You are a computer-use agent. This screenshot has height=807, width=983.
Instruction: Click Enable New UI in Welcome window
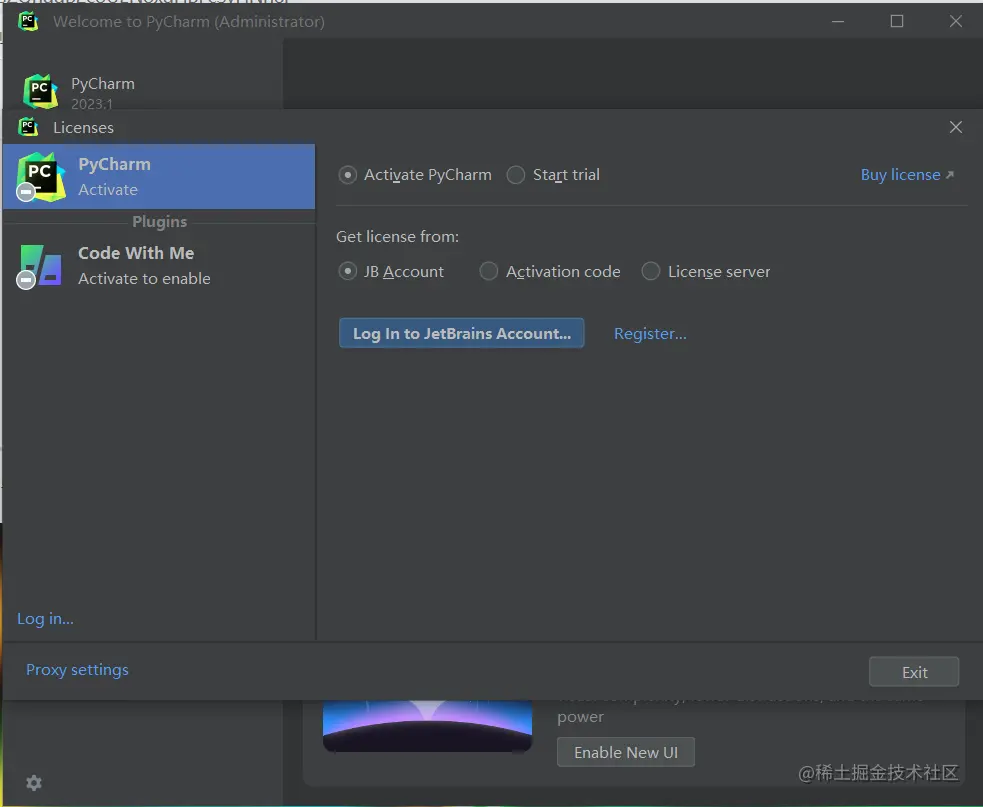pos(626,752)
